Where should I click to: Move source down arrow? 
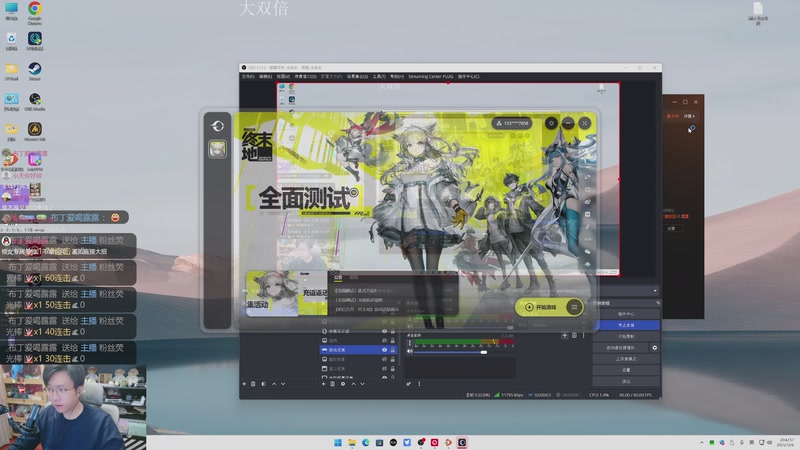362,384
